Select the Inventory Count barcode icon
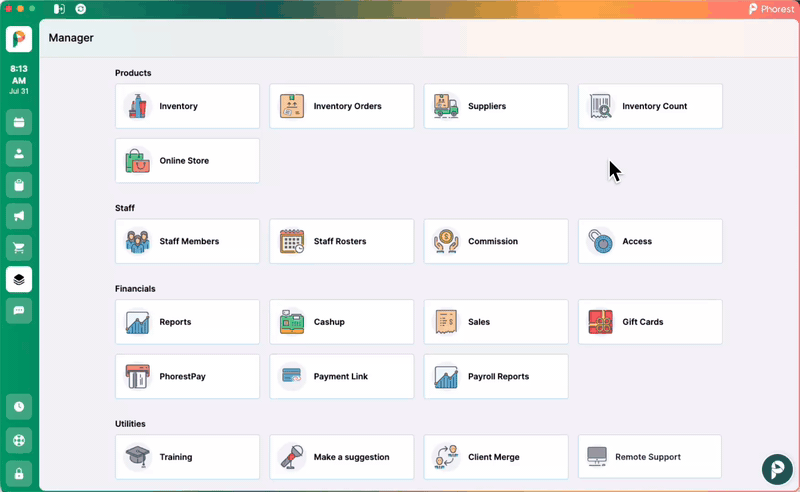The image size is (800, 492). point(601,106)
